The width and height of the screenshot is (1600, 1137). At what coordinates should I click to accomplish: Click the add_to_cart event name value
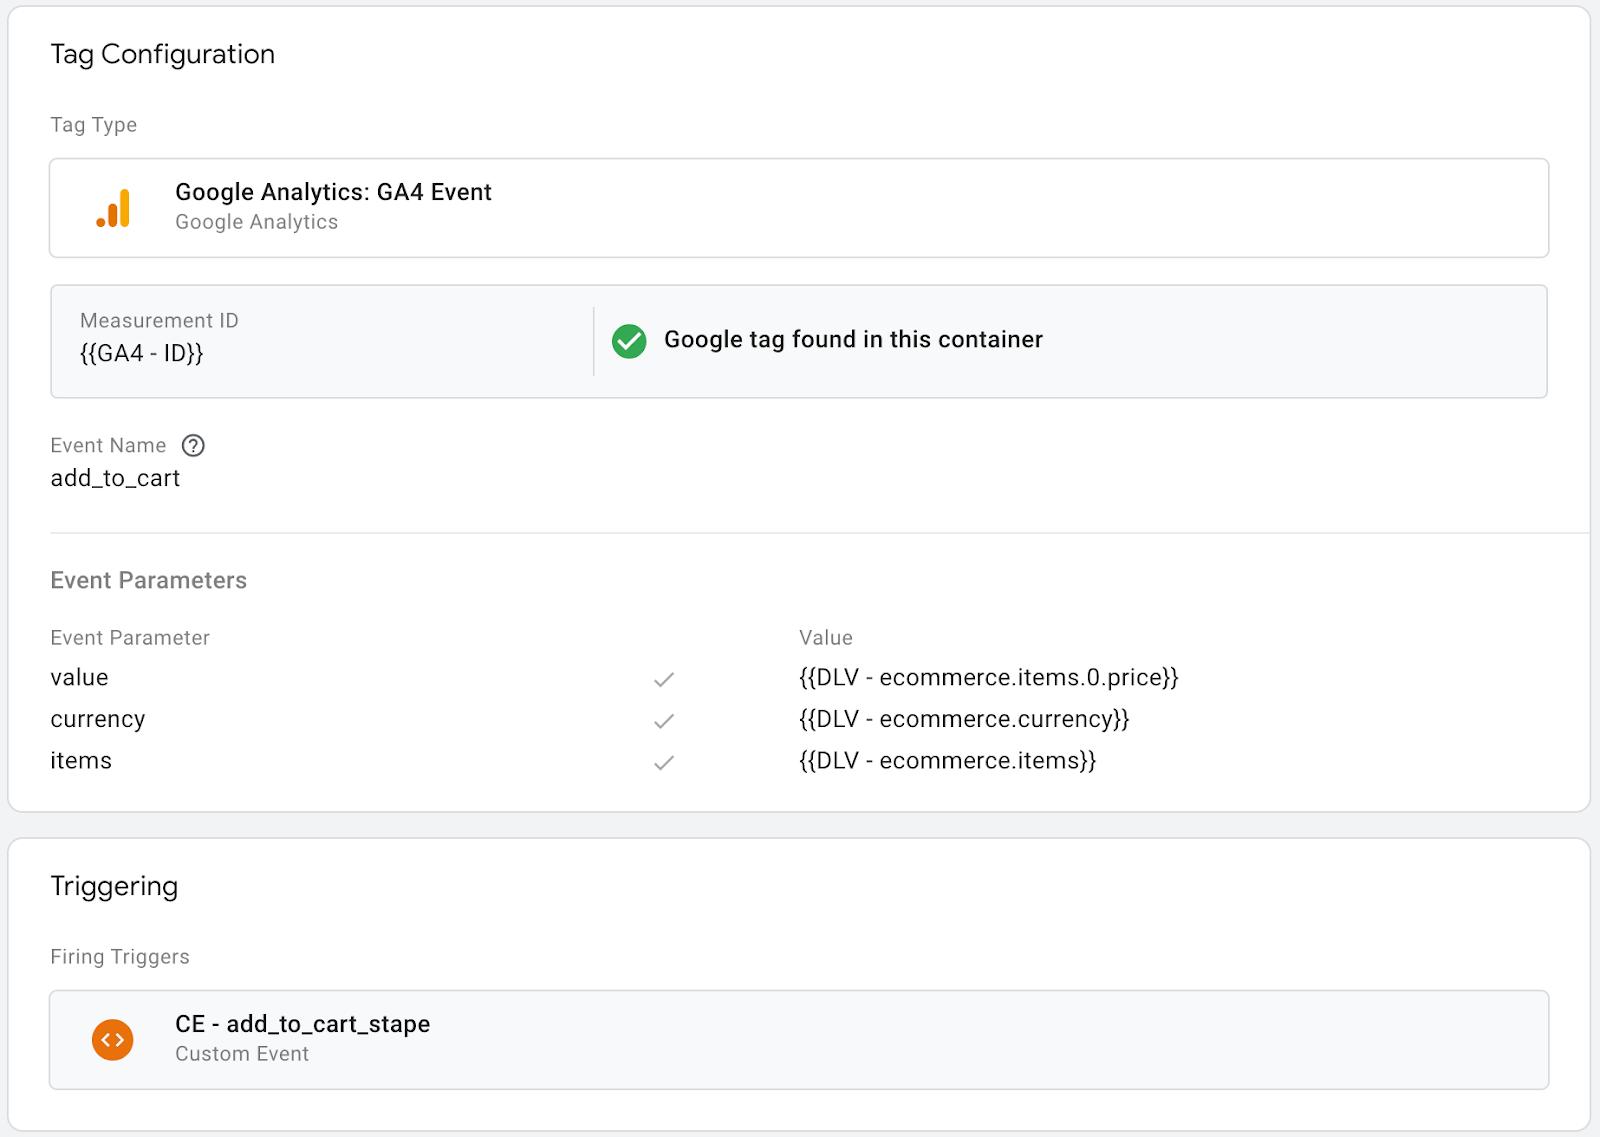pos(115,478)
